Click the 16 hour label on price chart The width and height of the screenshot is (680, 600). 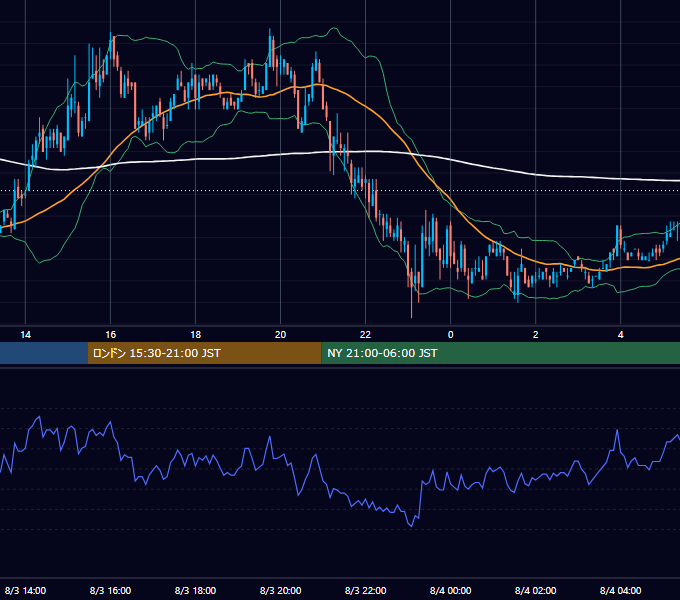(x=111, y=334)
